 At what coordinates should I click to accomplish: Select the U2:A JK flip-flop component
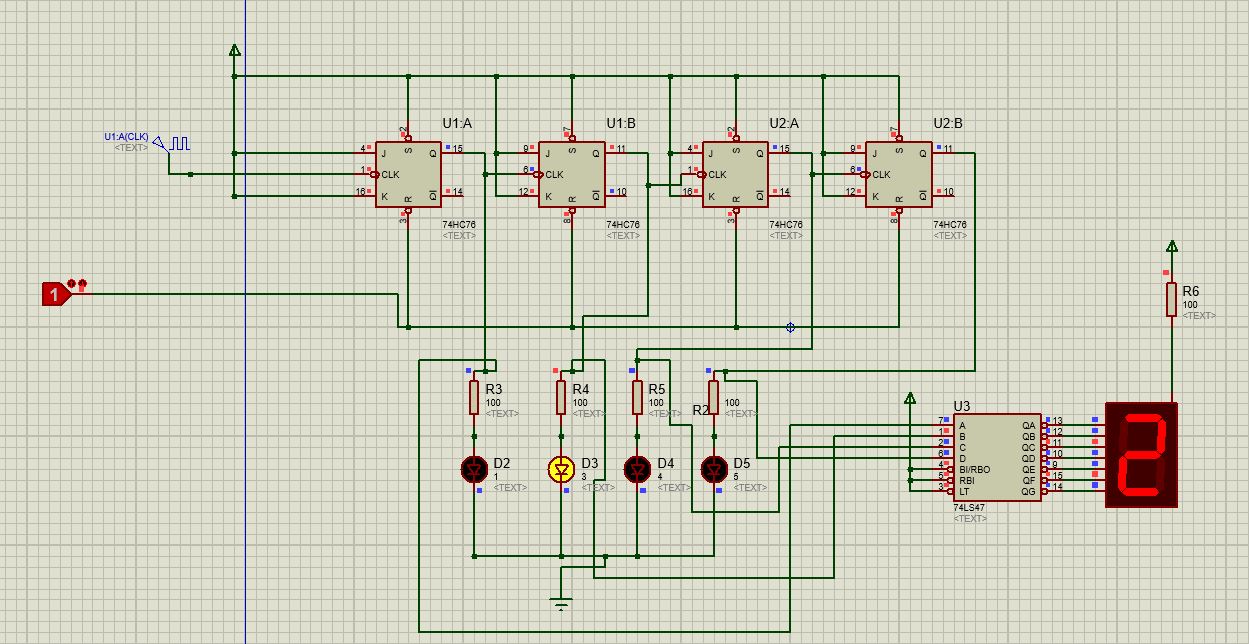coord(735,174)
